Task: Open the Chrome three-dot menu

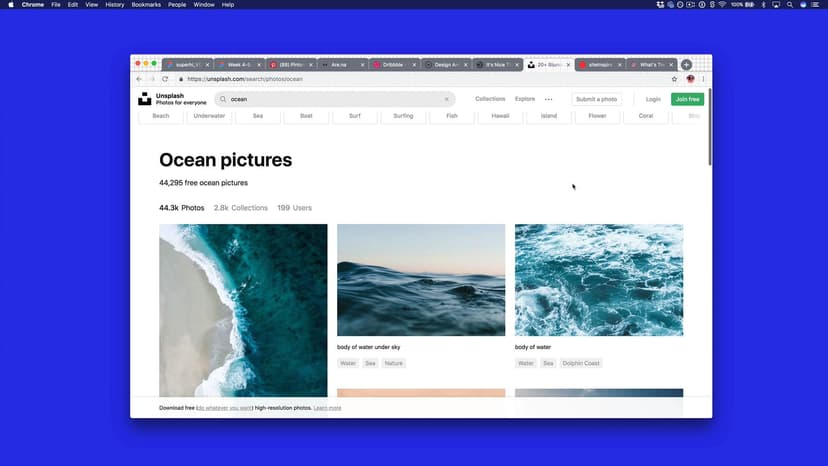Action: coord(704,79)
